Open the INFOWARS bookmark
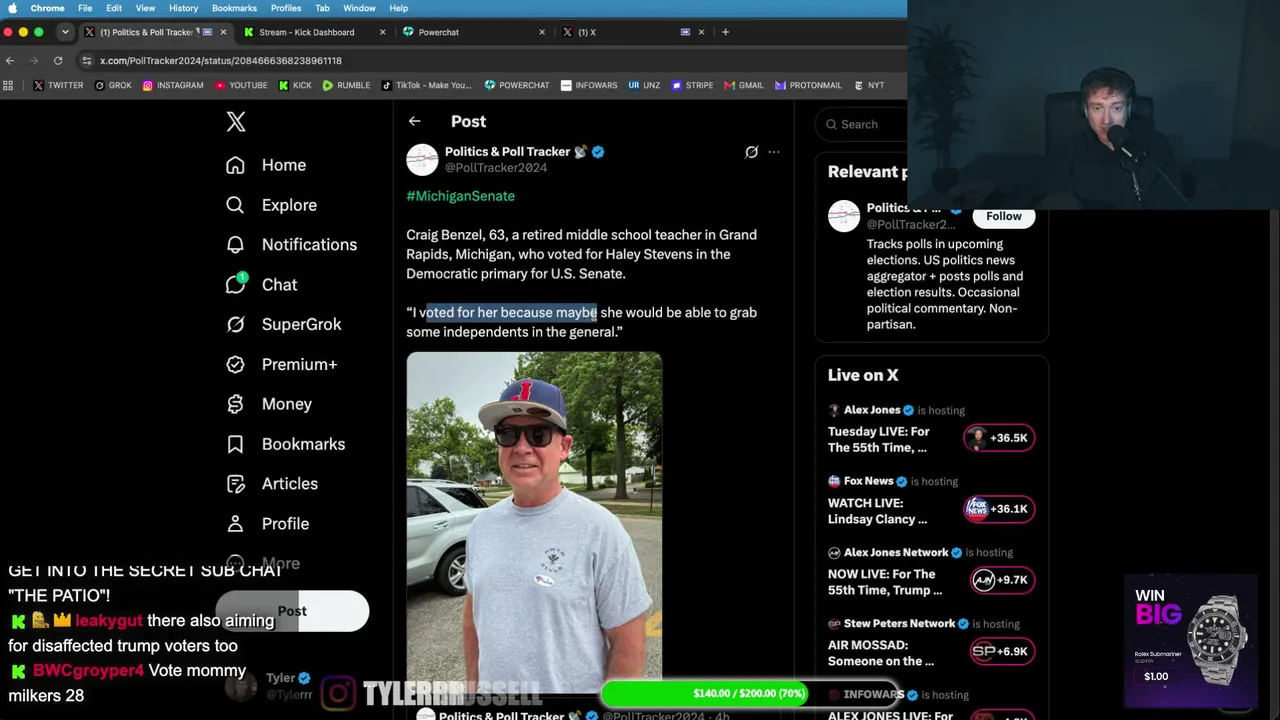The image size is (1280, 720). (x=589, y=85)
